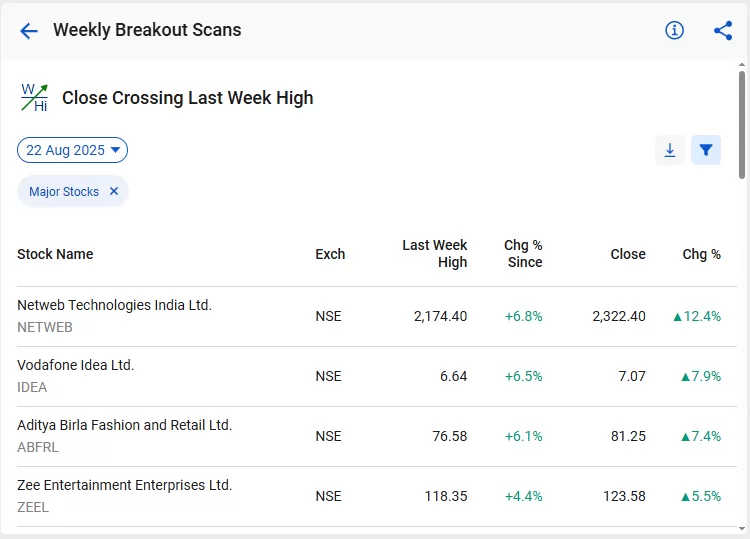Click ABFRL last week high 76.58
The image size is (750, 539).
tap(450, 436)
